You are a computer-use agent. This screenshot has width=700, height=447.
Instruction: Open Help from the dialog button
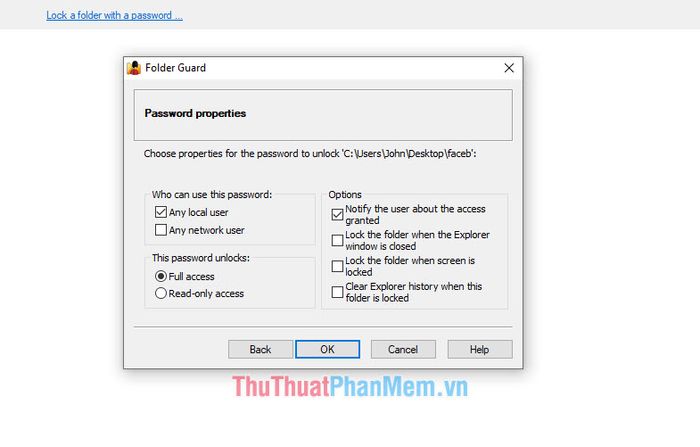coord(480,349)
